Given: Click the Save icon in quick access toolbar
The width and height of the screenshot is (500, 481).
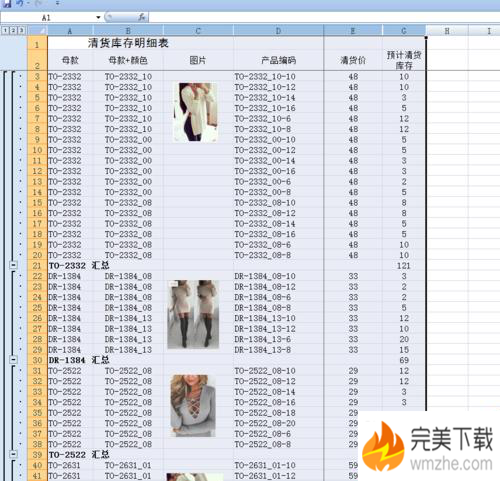Looking at the screenshot, I should tap(7, 3).
